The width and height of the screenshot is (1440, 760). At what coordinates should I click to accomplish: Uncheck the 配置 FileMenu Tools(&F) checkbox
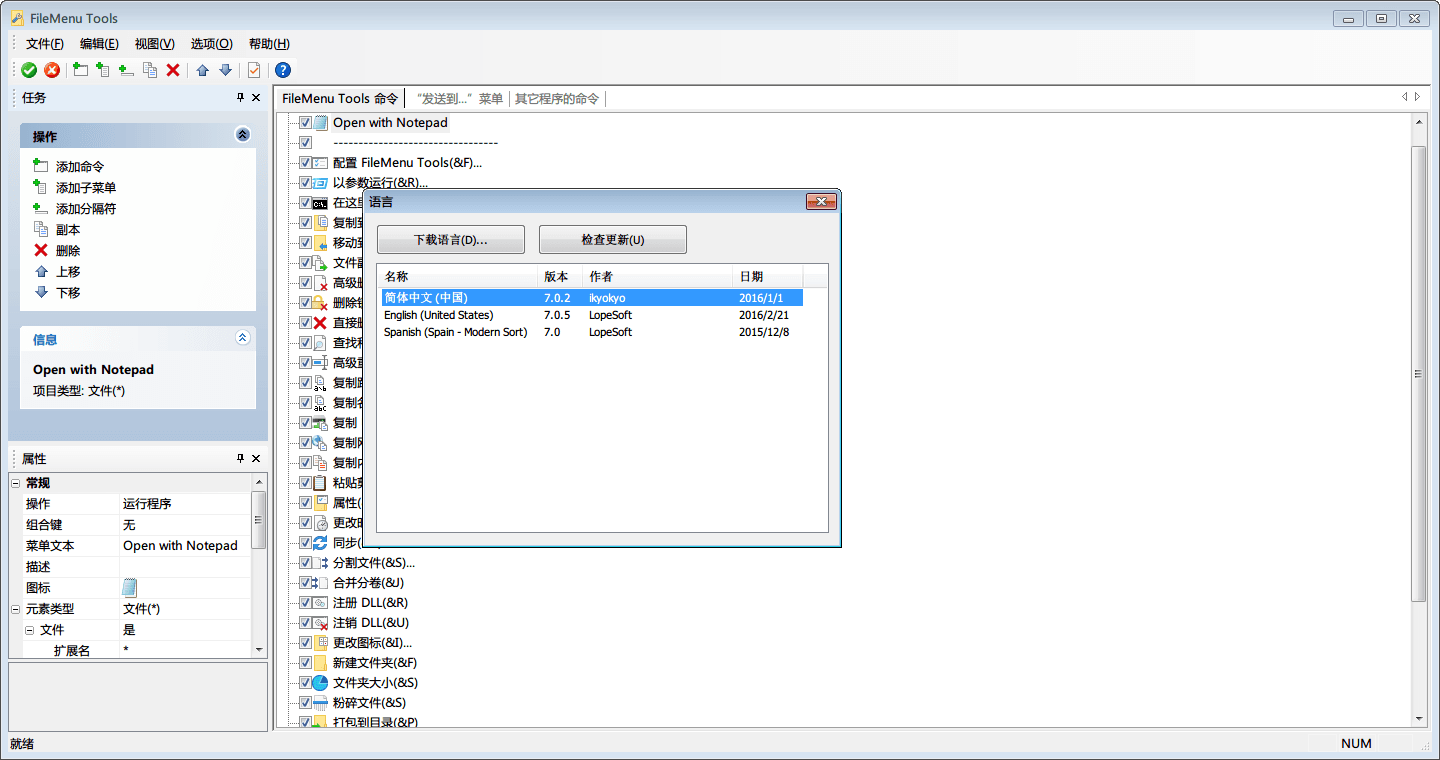click(x=306, y=163)
